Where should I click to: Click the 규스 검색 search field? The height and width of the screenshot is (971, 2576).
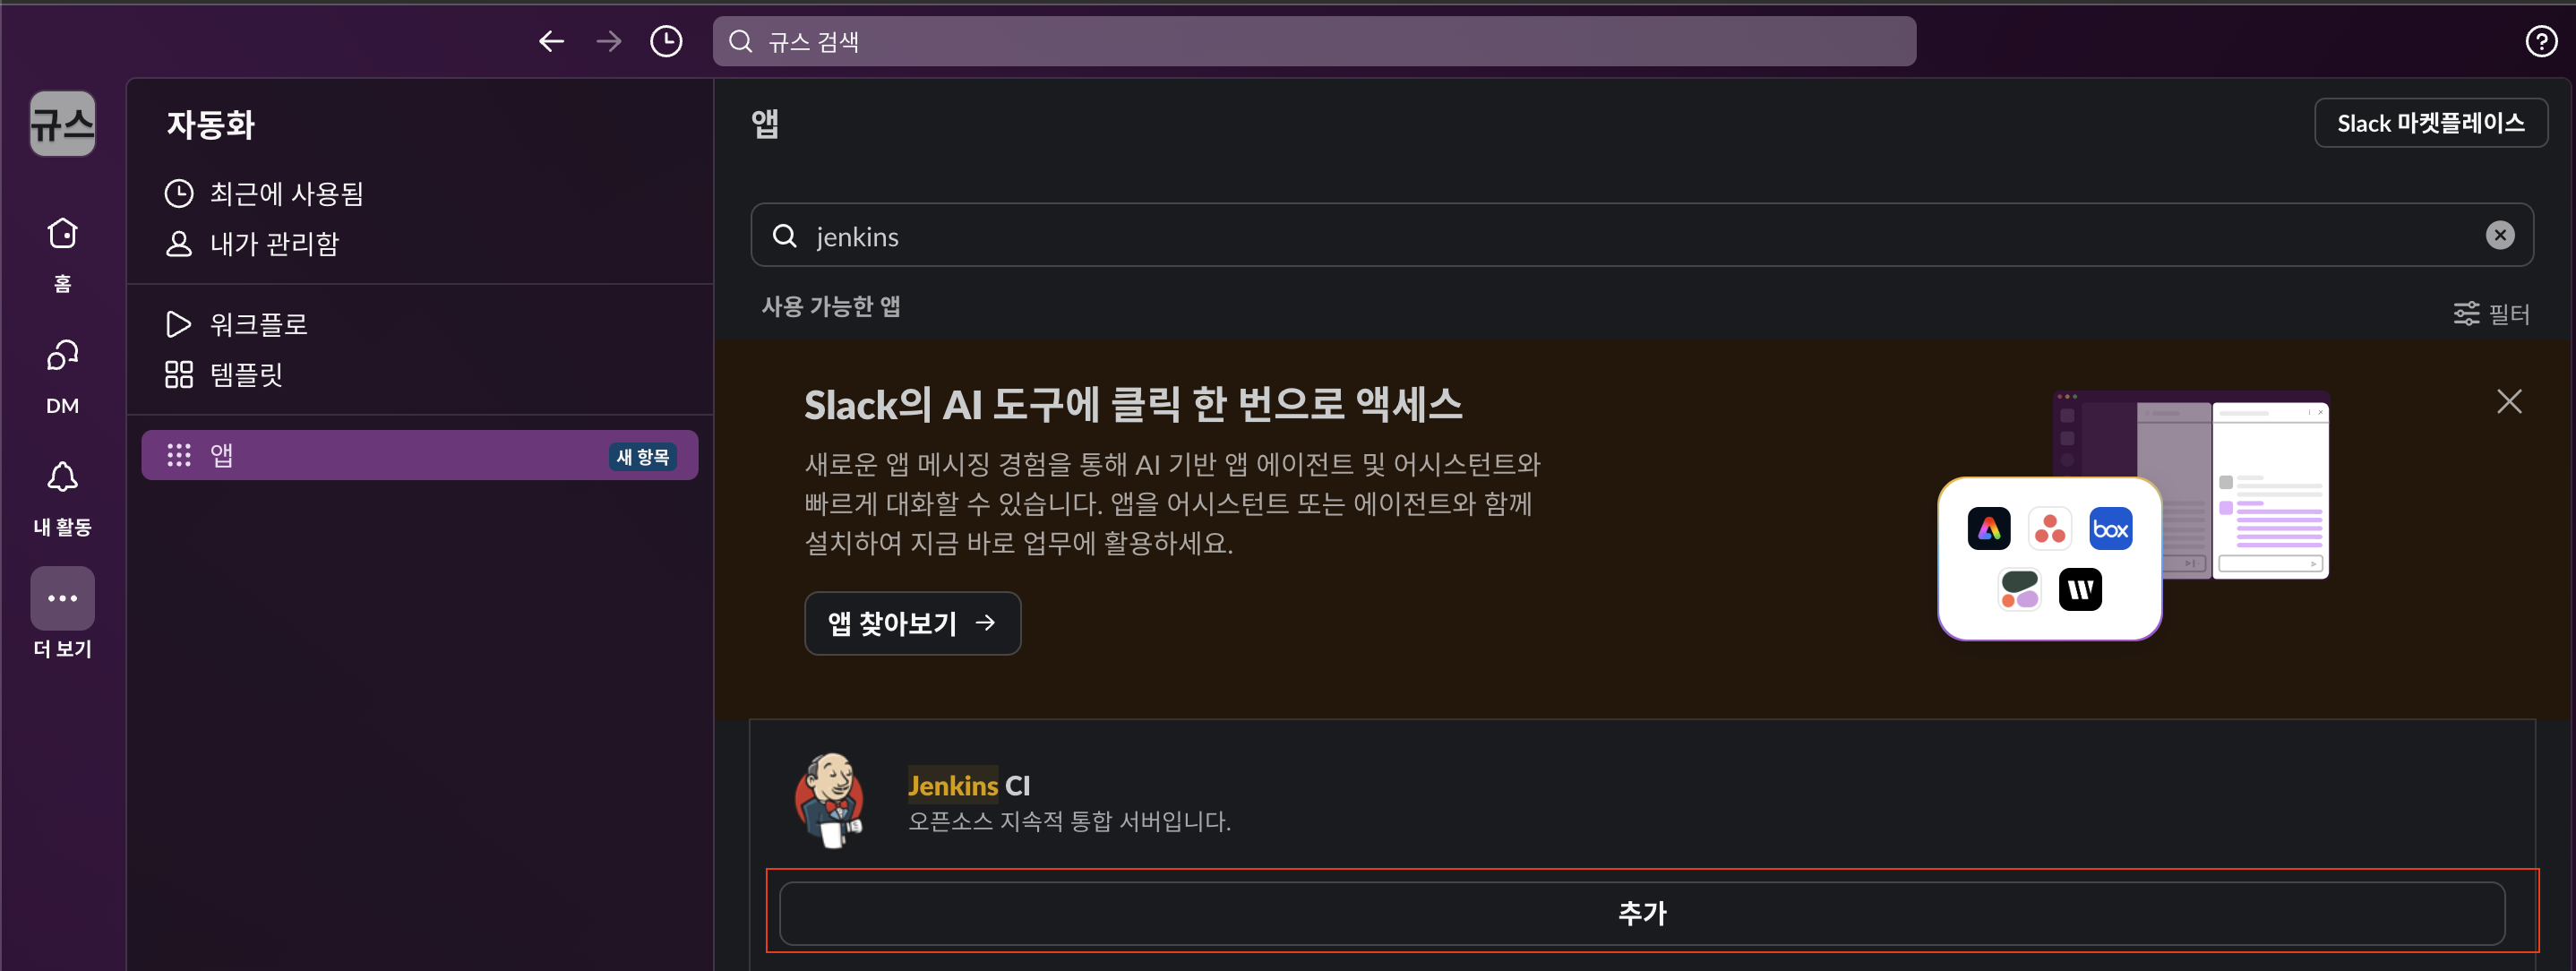1314,41
